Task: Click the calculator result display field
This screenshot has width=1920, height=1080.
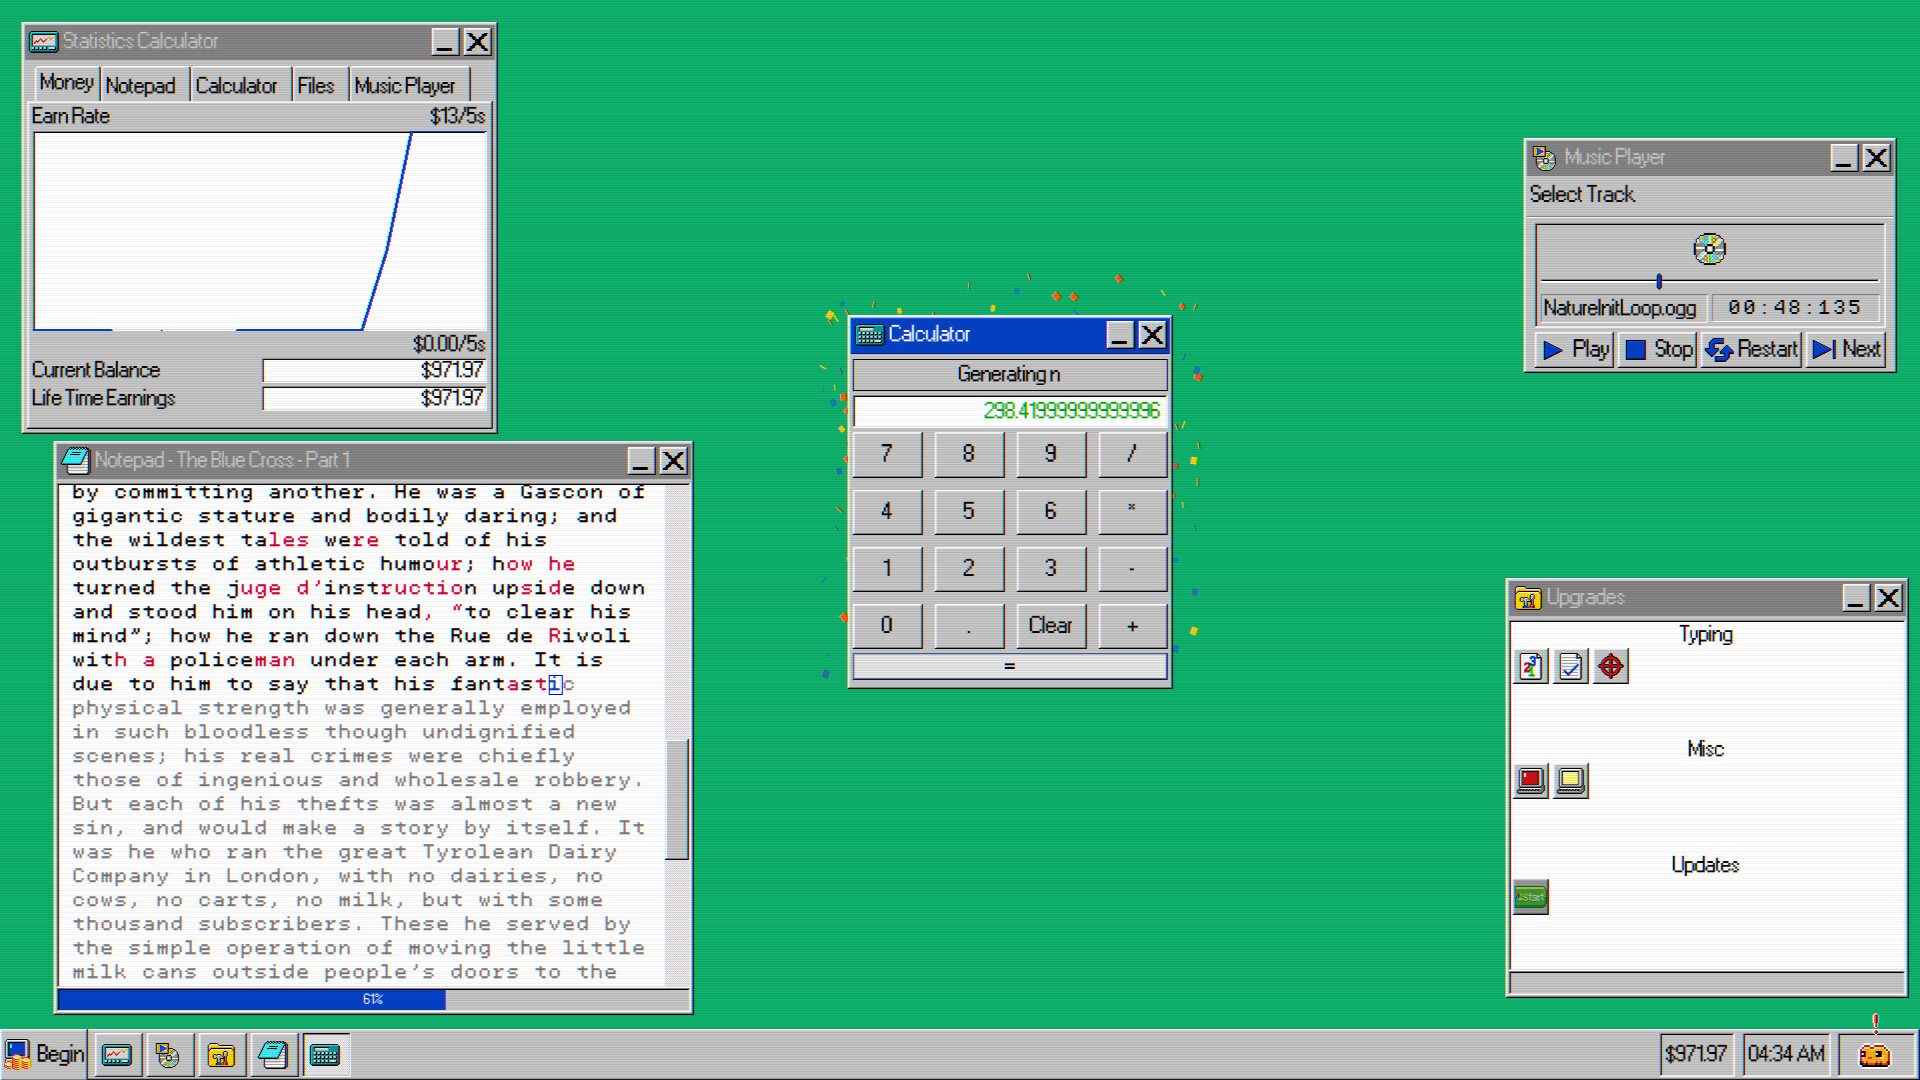Action: (1009, 411)
